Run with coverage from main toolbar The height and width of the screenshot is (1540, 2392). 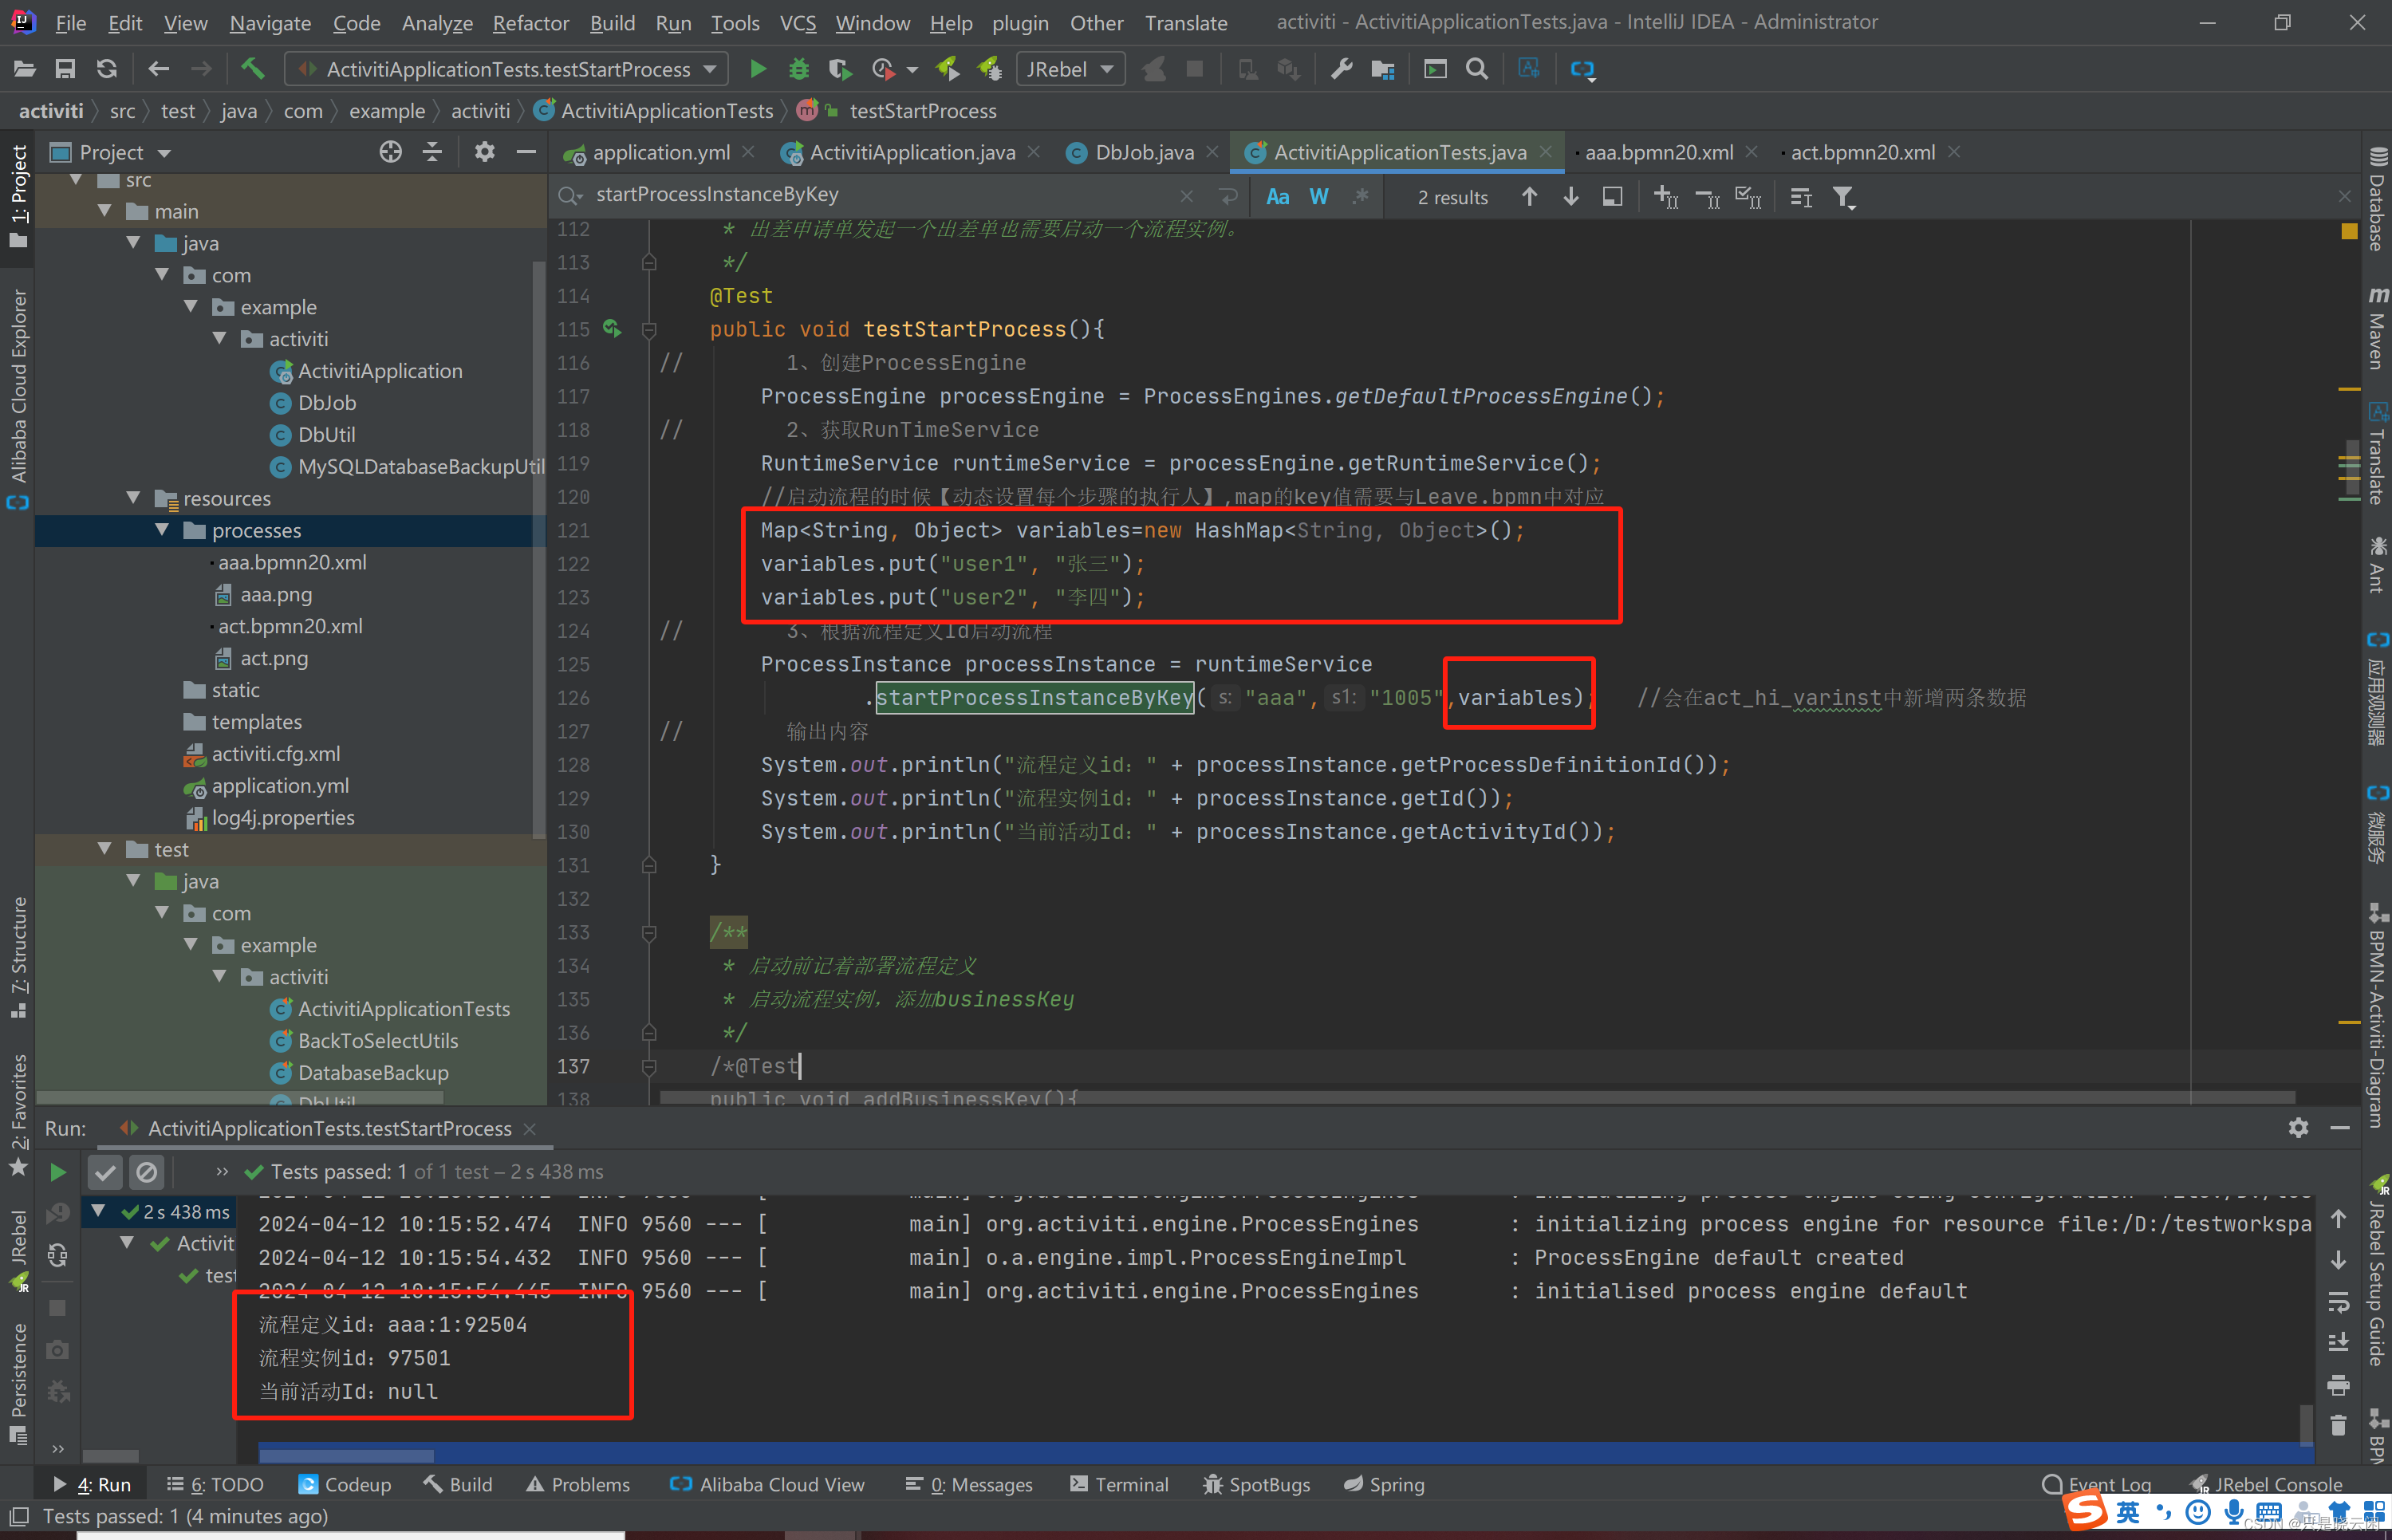point(840,69)
